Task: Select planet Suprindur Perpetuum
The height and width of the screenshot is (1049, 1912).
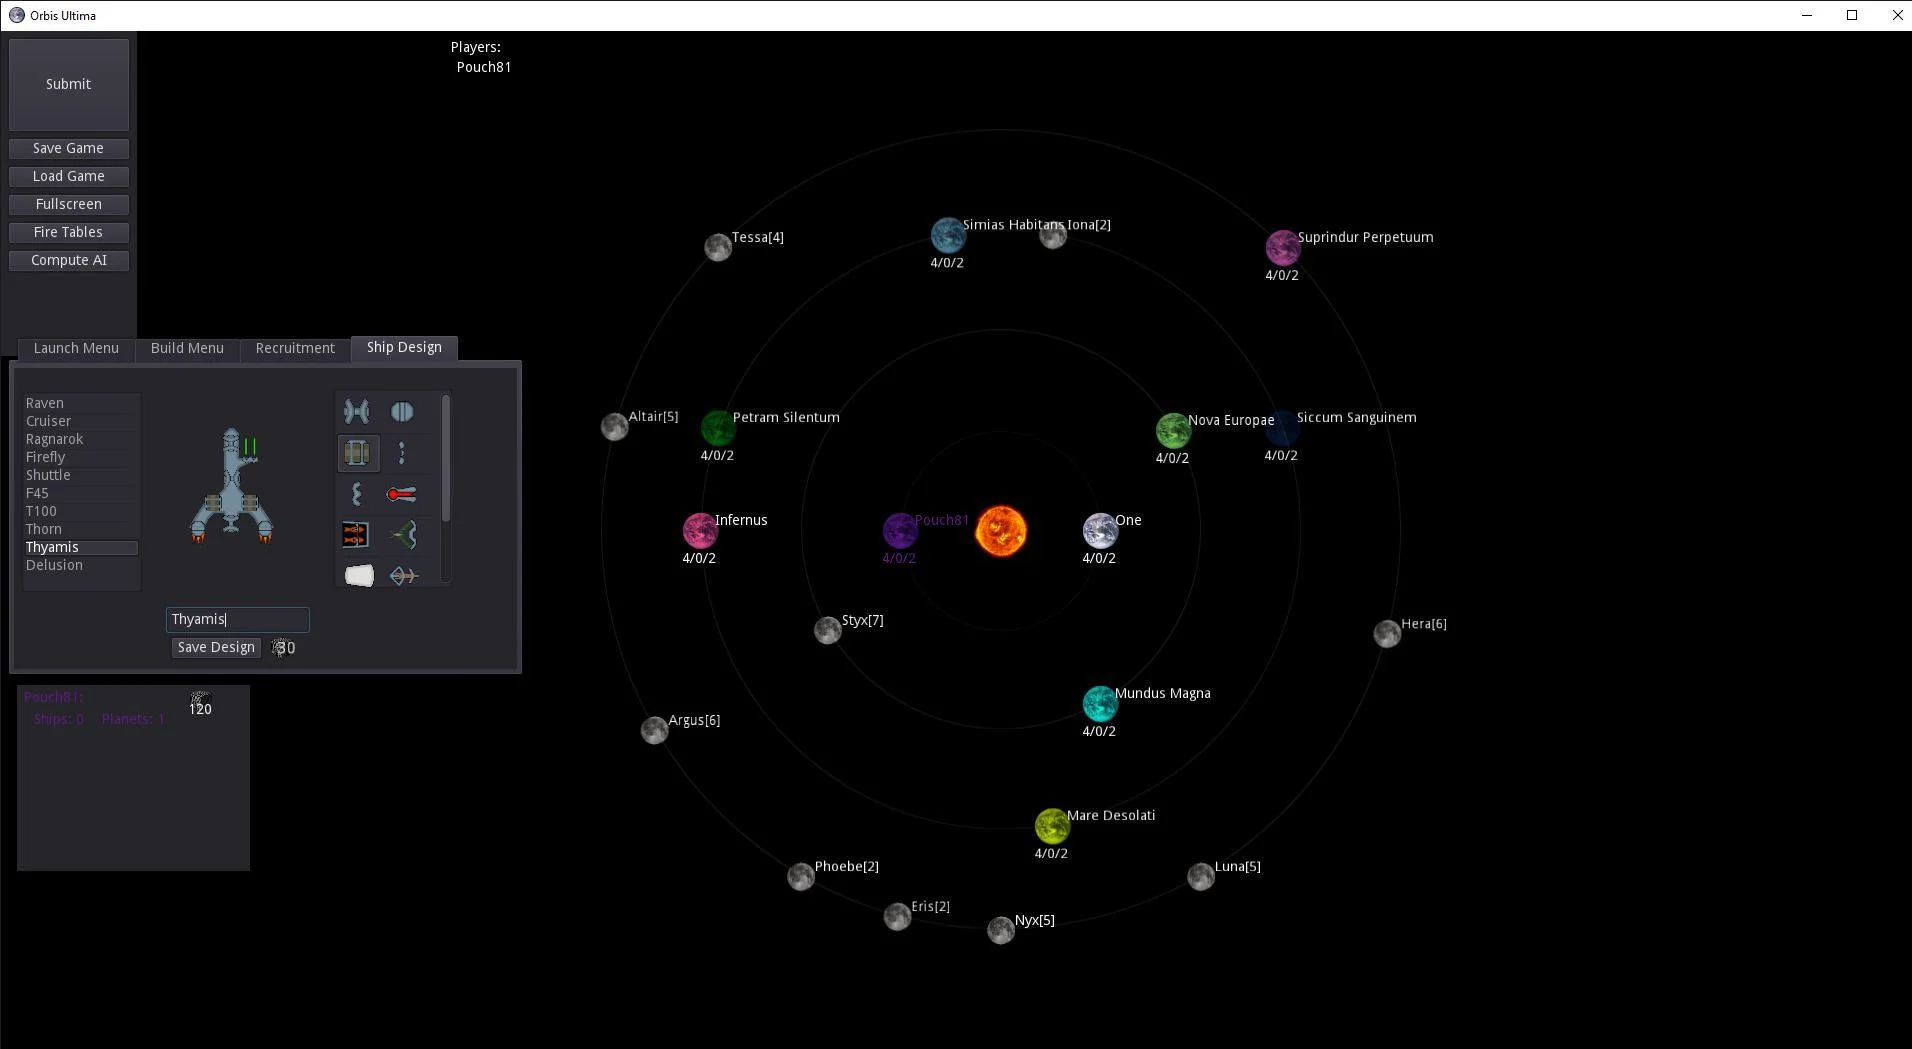Action: pos(1283,248)
